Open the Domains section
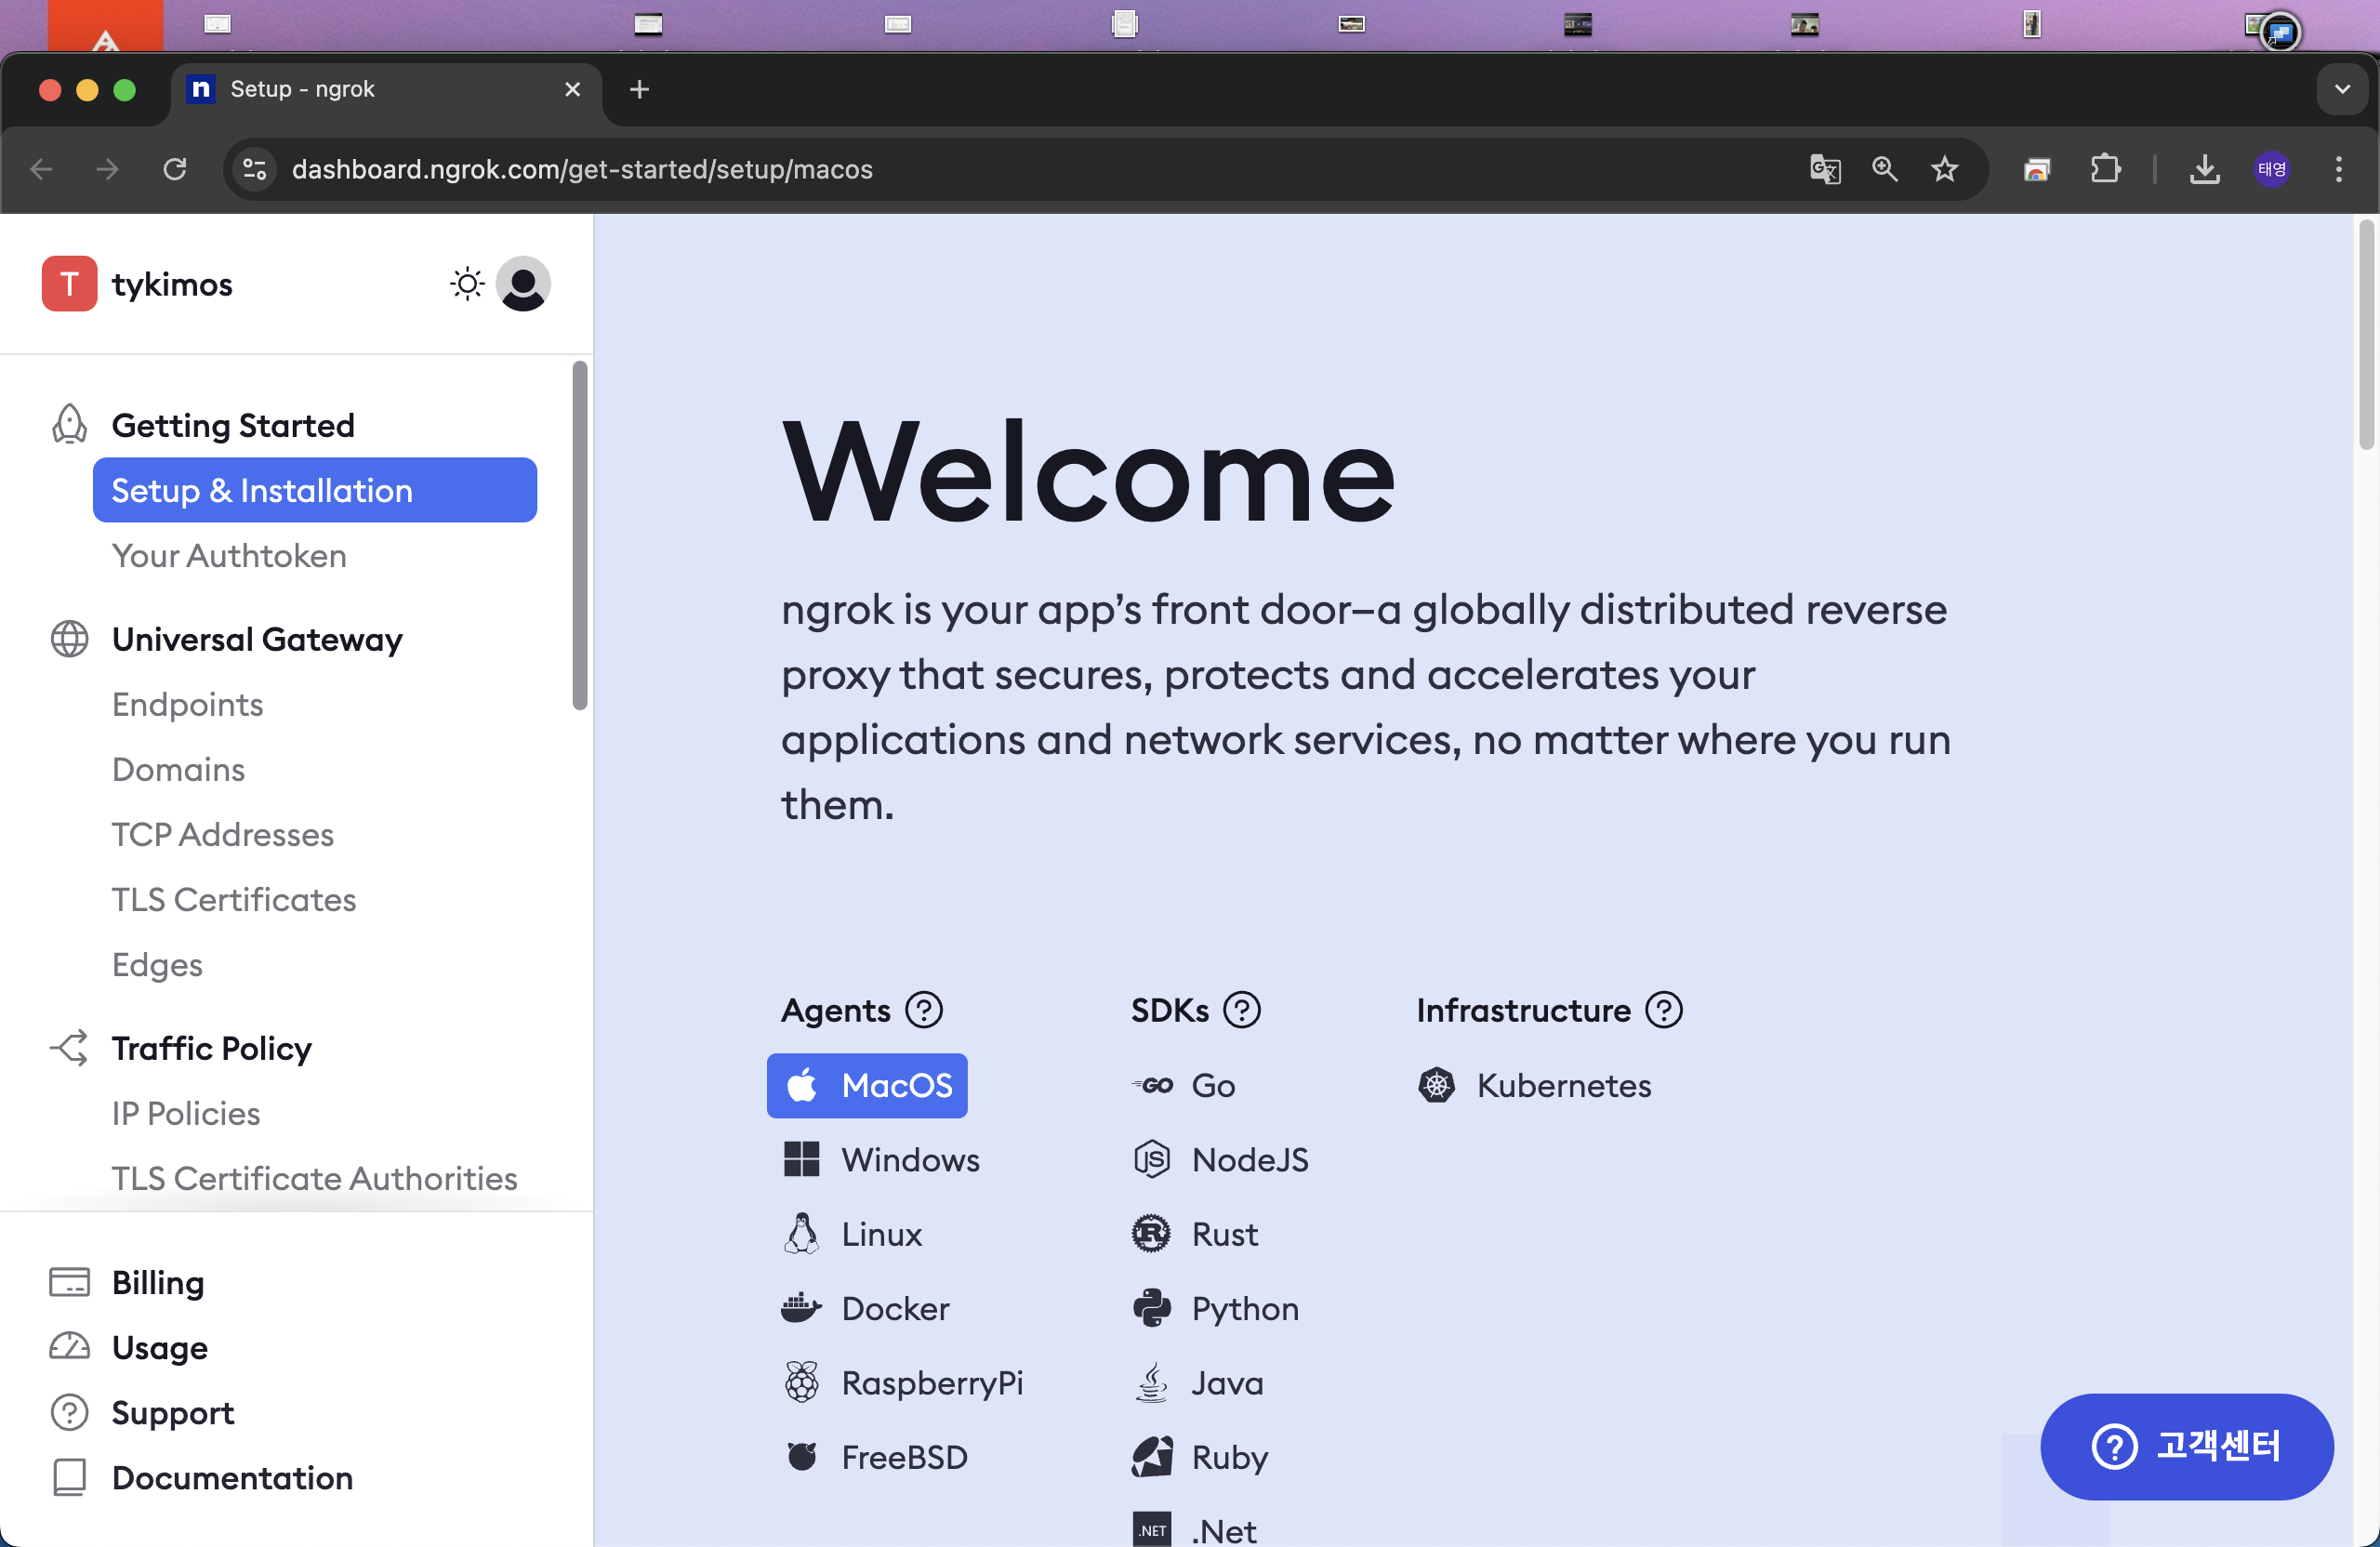Screen dimensions: 2380x1547 tap(178, 769)
